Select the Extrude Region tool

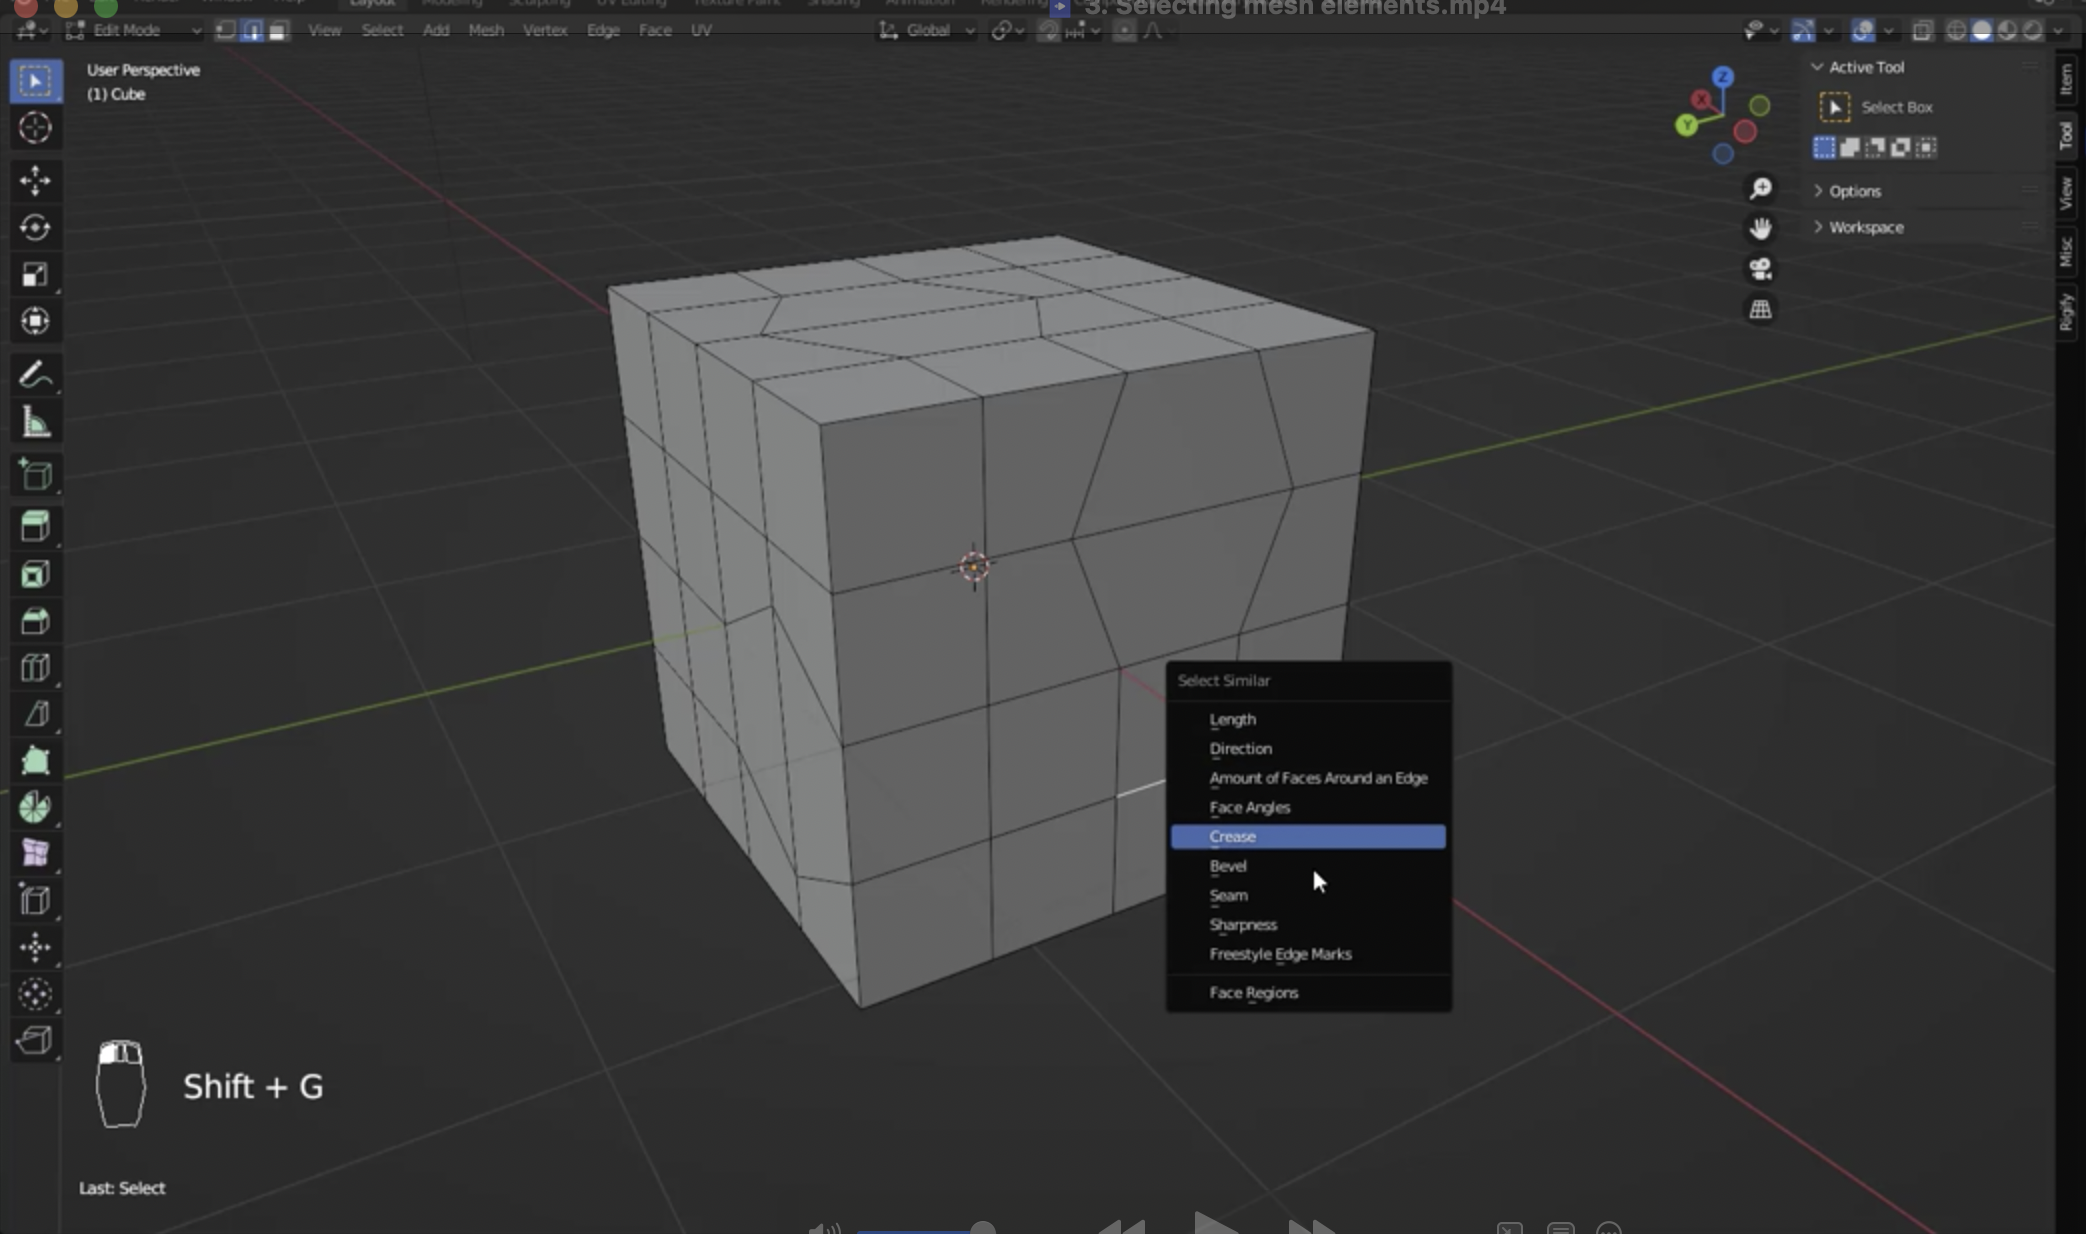point(35,527)
